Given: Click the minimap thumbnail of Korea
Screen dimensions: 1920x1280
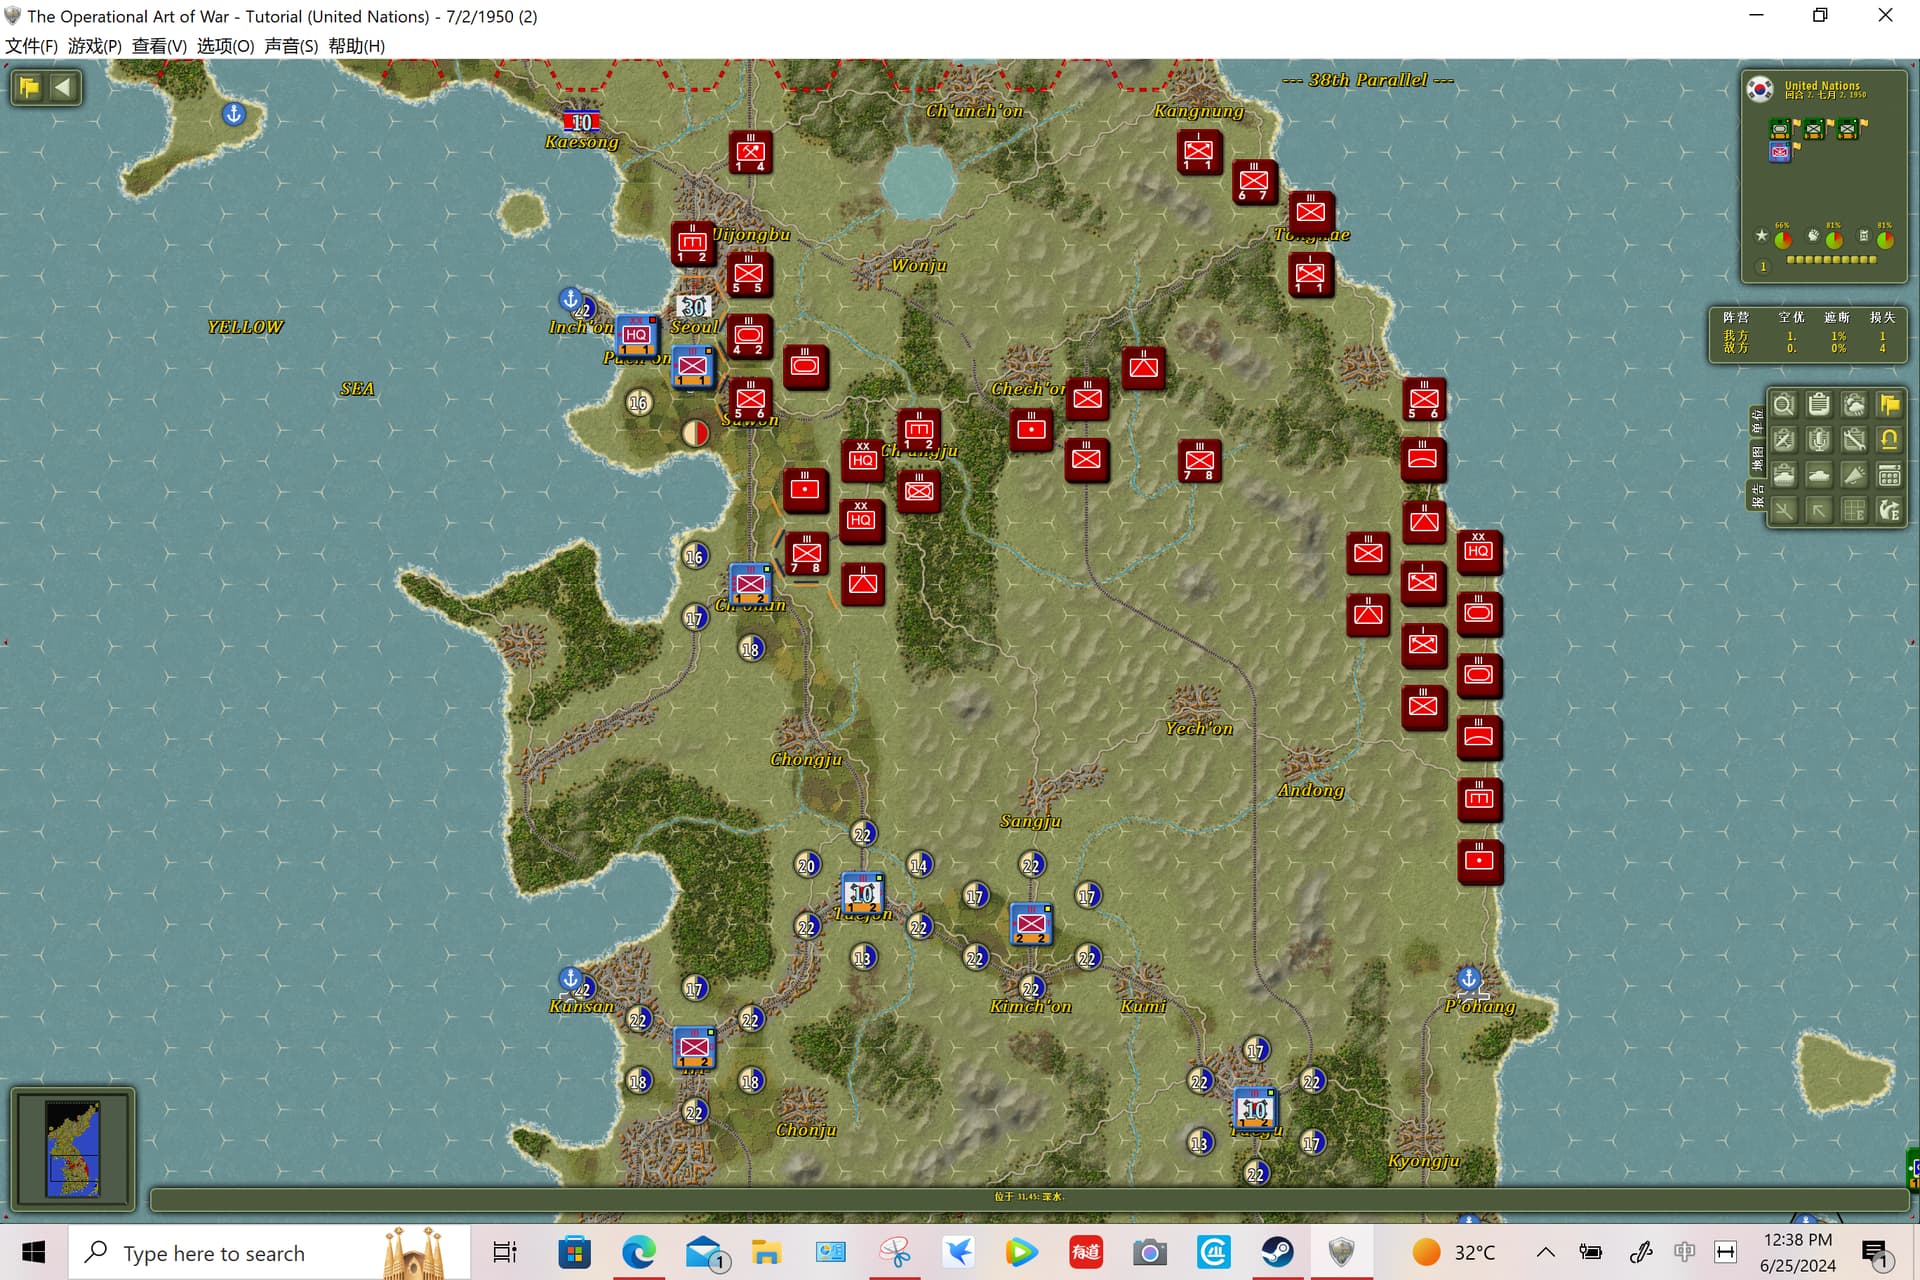Looking at the screenshot, I should (x=73, y=1149).
